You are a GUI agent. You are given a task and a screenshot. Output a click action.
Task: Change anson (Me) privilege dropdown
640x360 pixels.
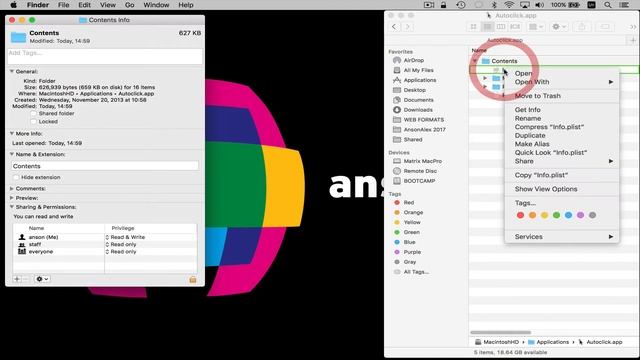point(125,237)
